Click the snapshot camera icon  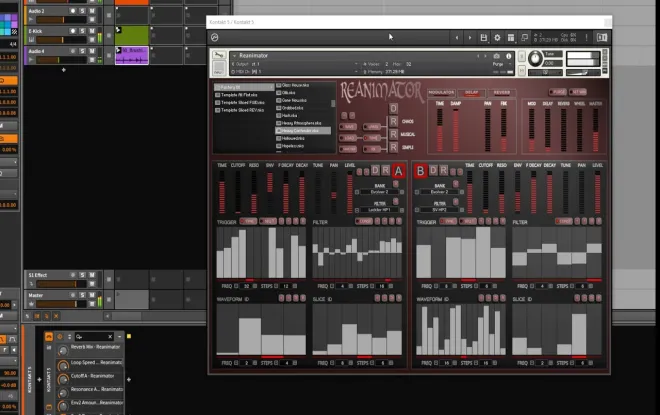click(x=497, y=56)
